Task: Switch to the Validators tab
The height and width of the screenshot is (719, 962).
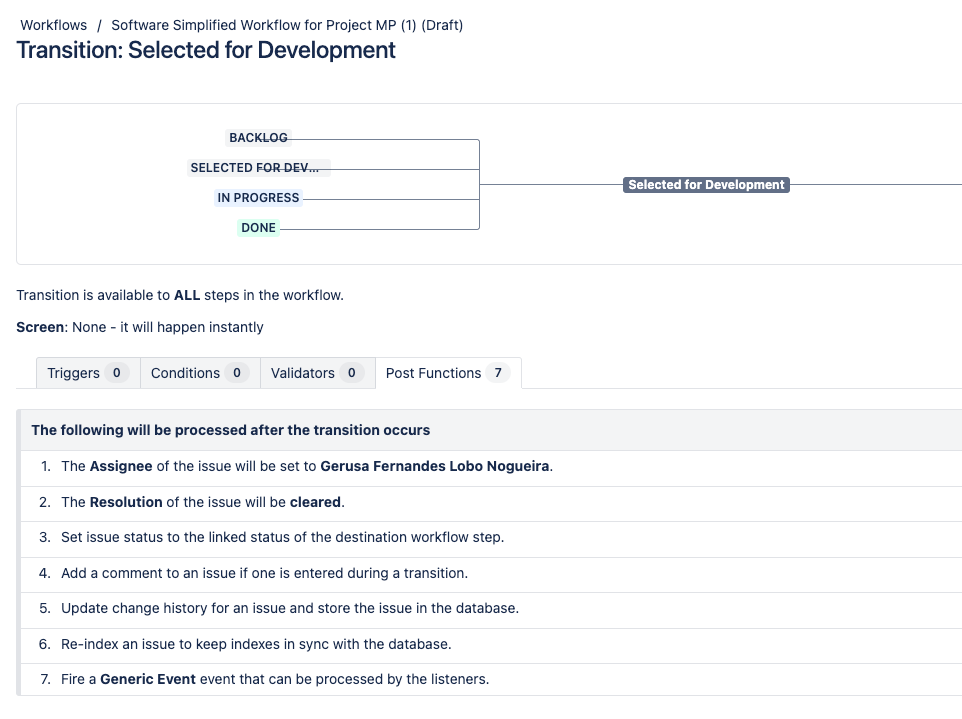Action: click(318, 373)
